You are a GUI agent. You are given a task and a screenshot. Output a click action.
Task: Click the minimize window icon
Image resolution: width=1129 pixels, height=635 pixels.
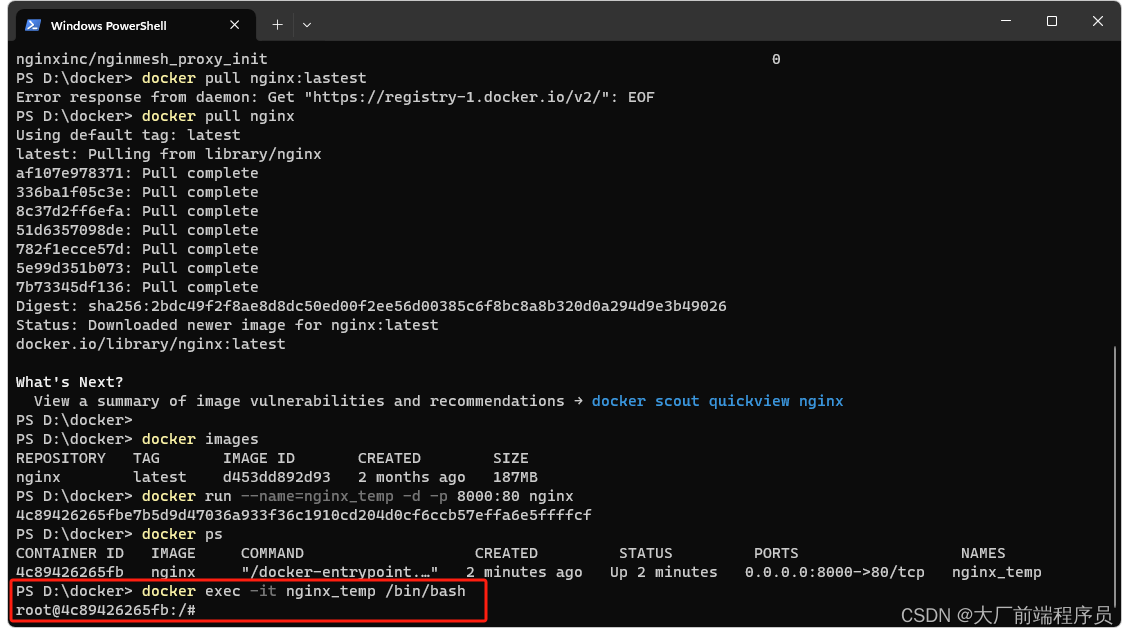coord(1005,20)
